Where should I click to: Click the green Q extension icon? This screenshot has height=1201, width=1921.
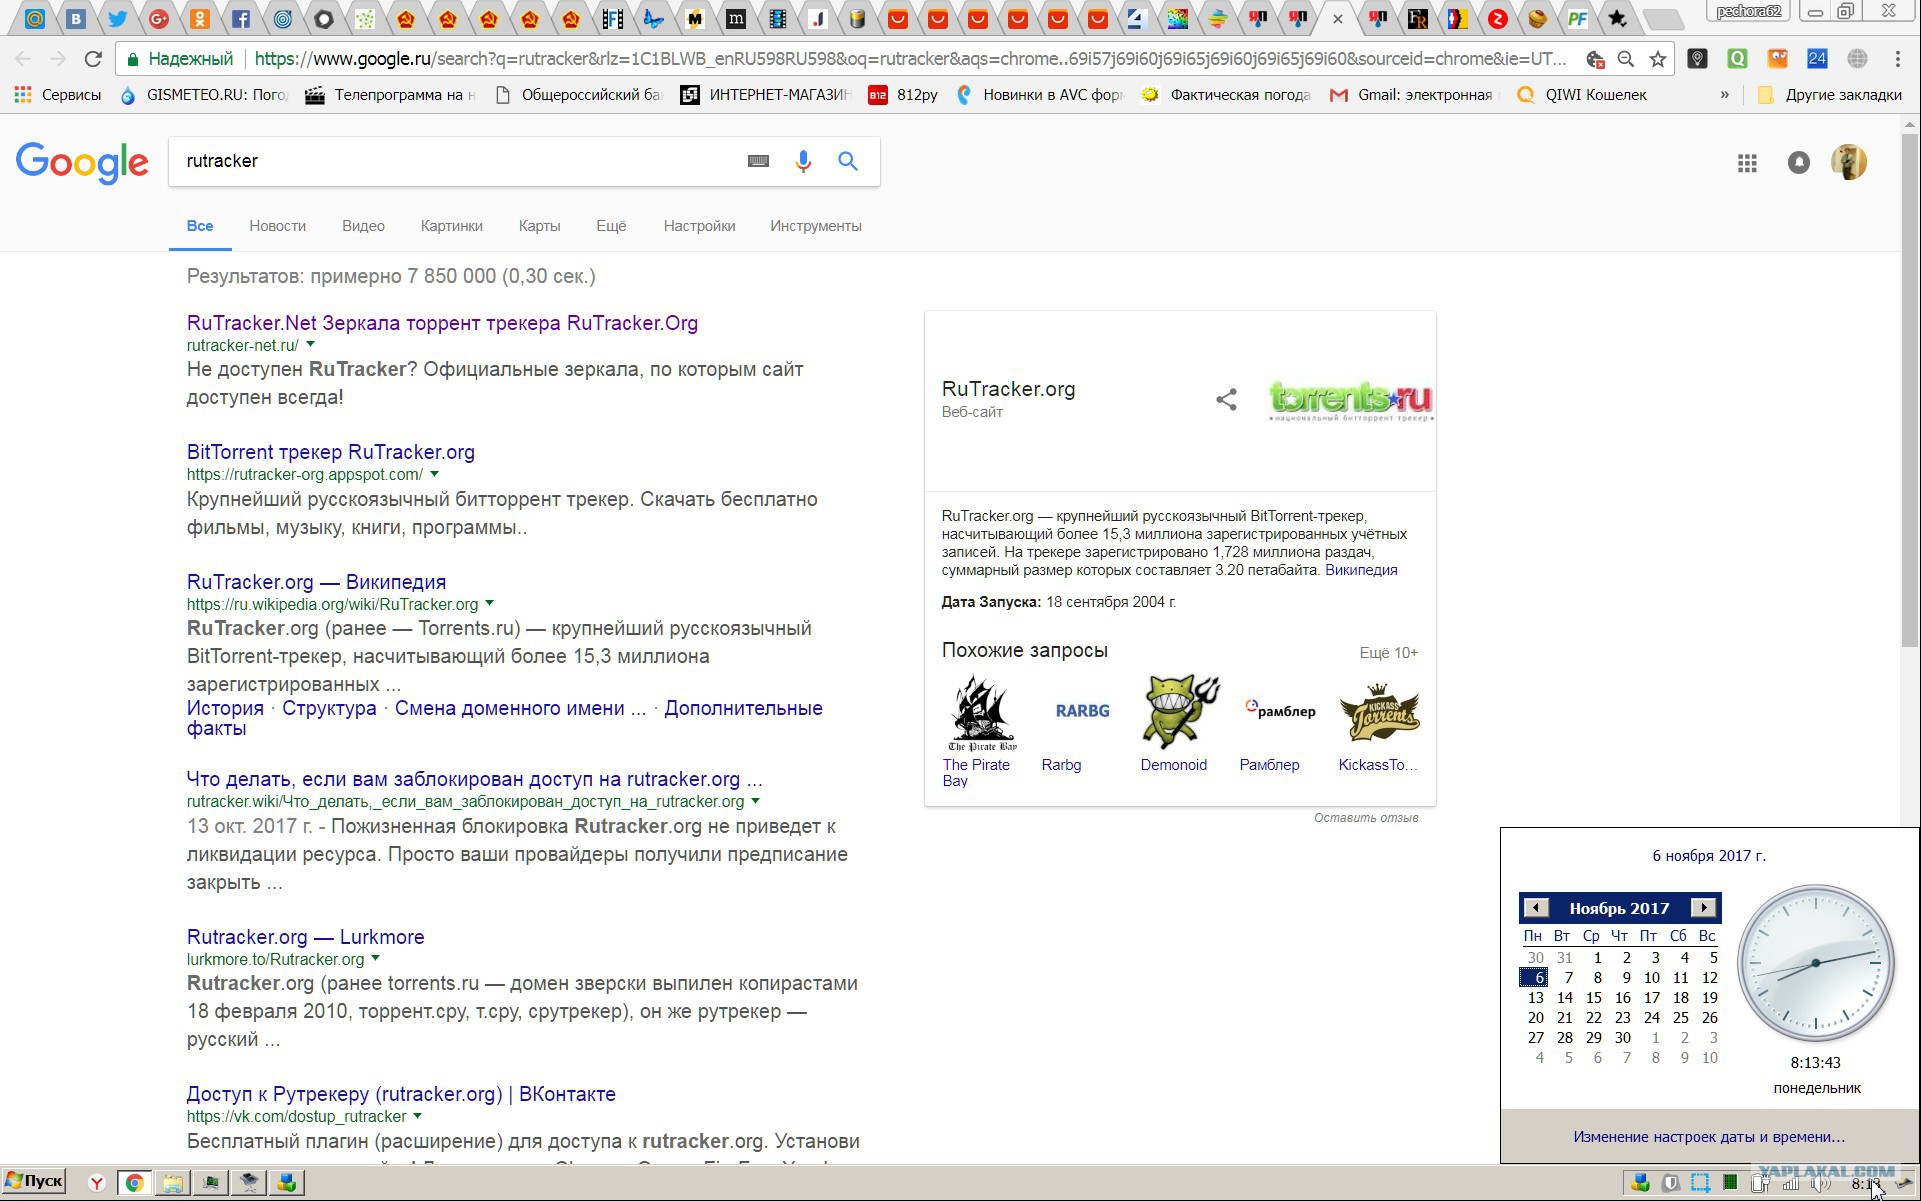[1737, 59]
